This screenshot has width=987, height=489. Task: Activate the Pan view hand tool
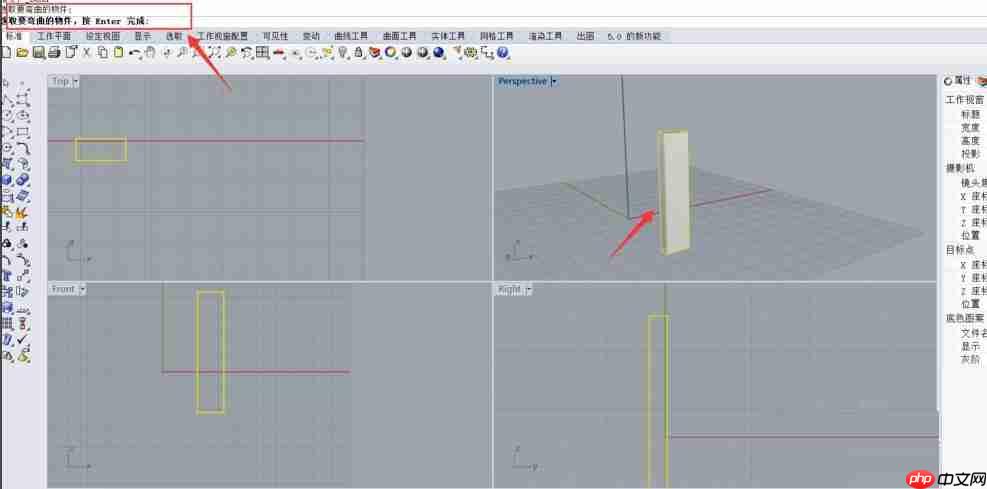coord(150,52)
